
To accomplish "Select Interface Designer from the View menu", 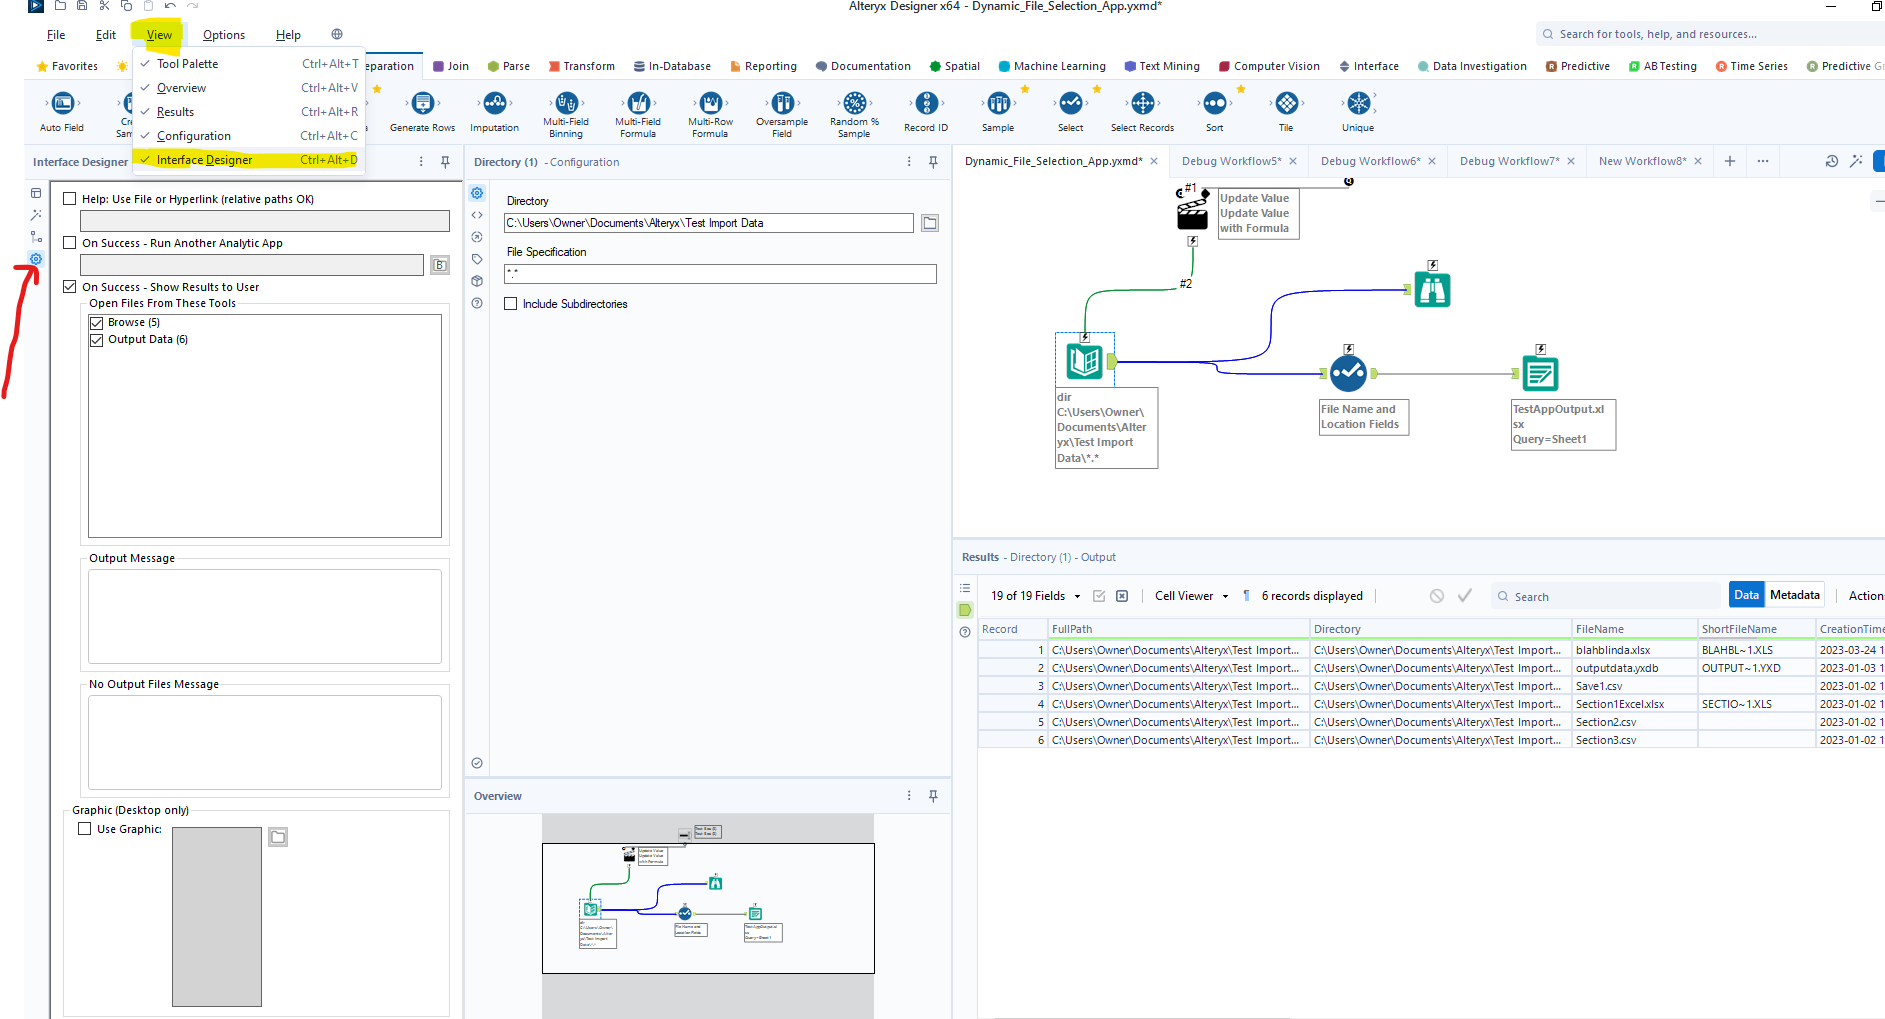I will 205,159.
